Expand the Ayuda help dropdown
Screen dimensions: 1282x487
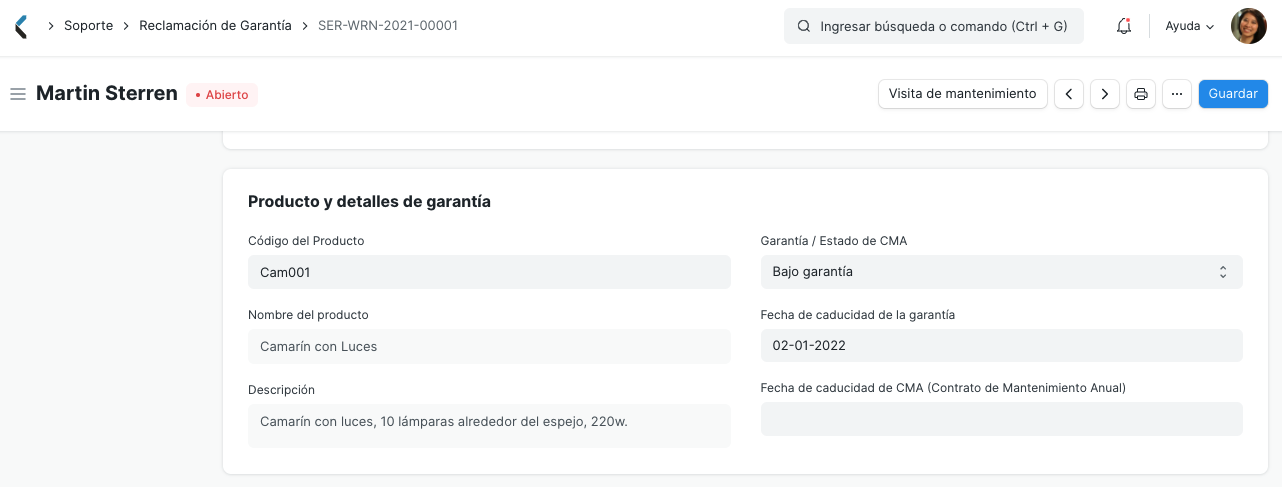(x=1190, y=26)
